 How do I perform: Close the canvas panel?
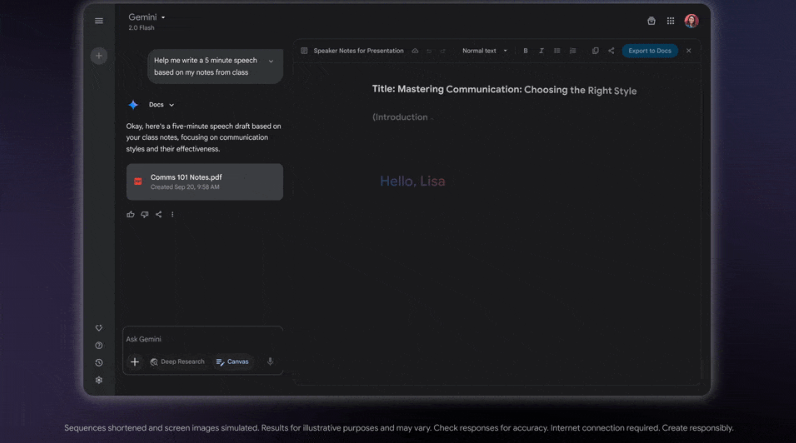[689, 51]
